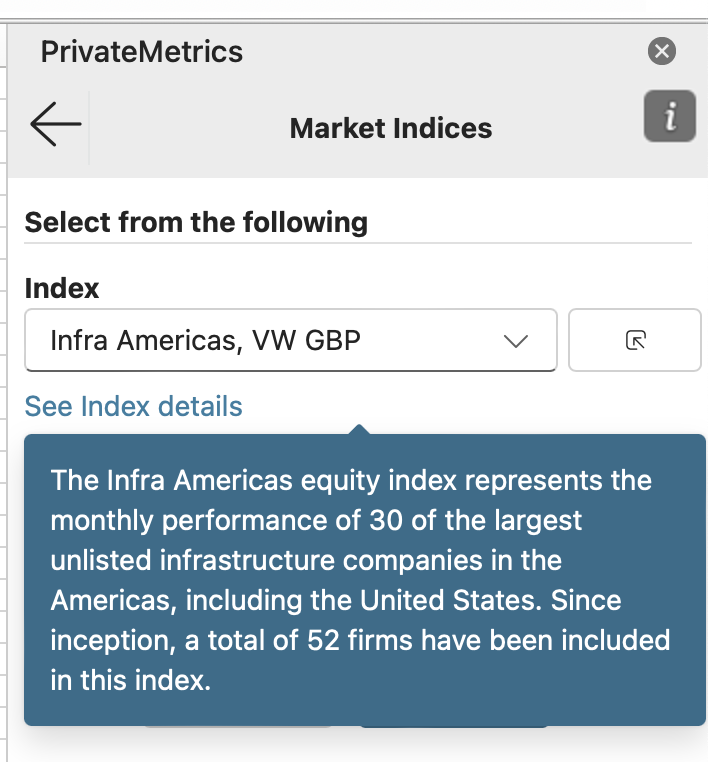Open the "See Index details" link
Screen dimensions: 708x762
[133, 407]
